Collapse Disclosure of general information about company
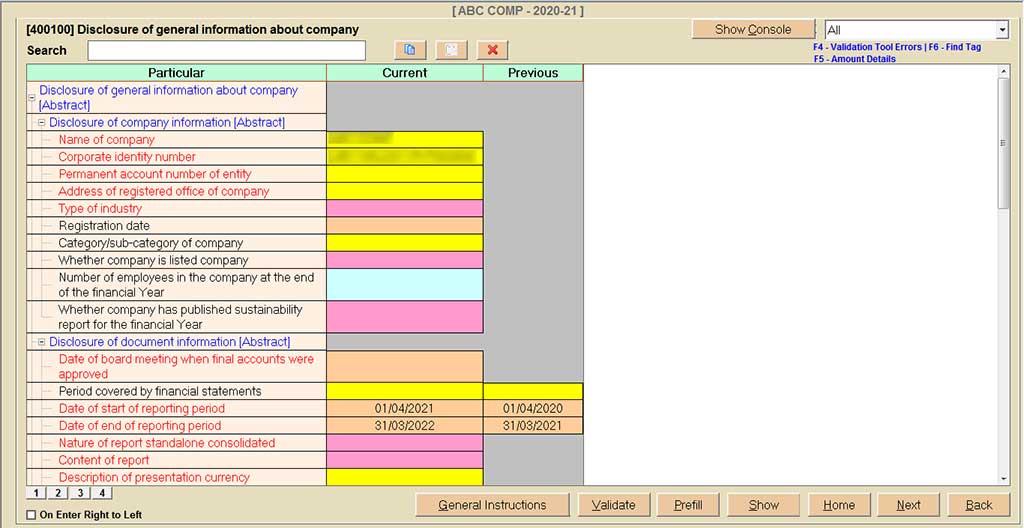The height and width of the screenshot is (528, 1024). (x=32, y=98)
